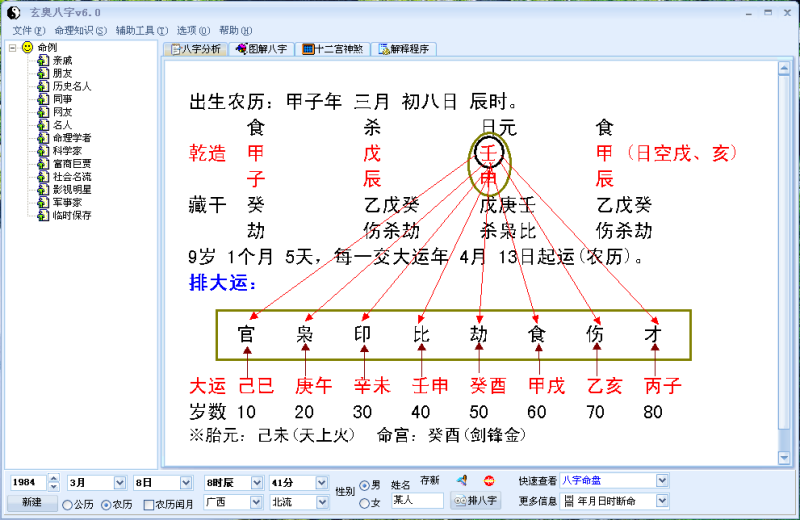800x520 pixels.
Task: Open the 亲戚 category icon in tree
Action: pos(44,61)
